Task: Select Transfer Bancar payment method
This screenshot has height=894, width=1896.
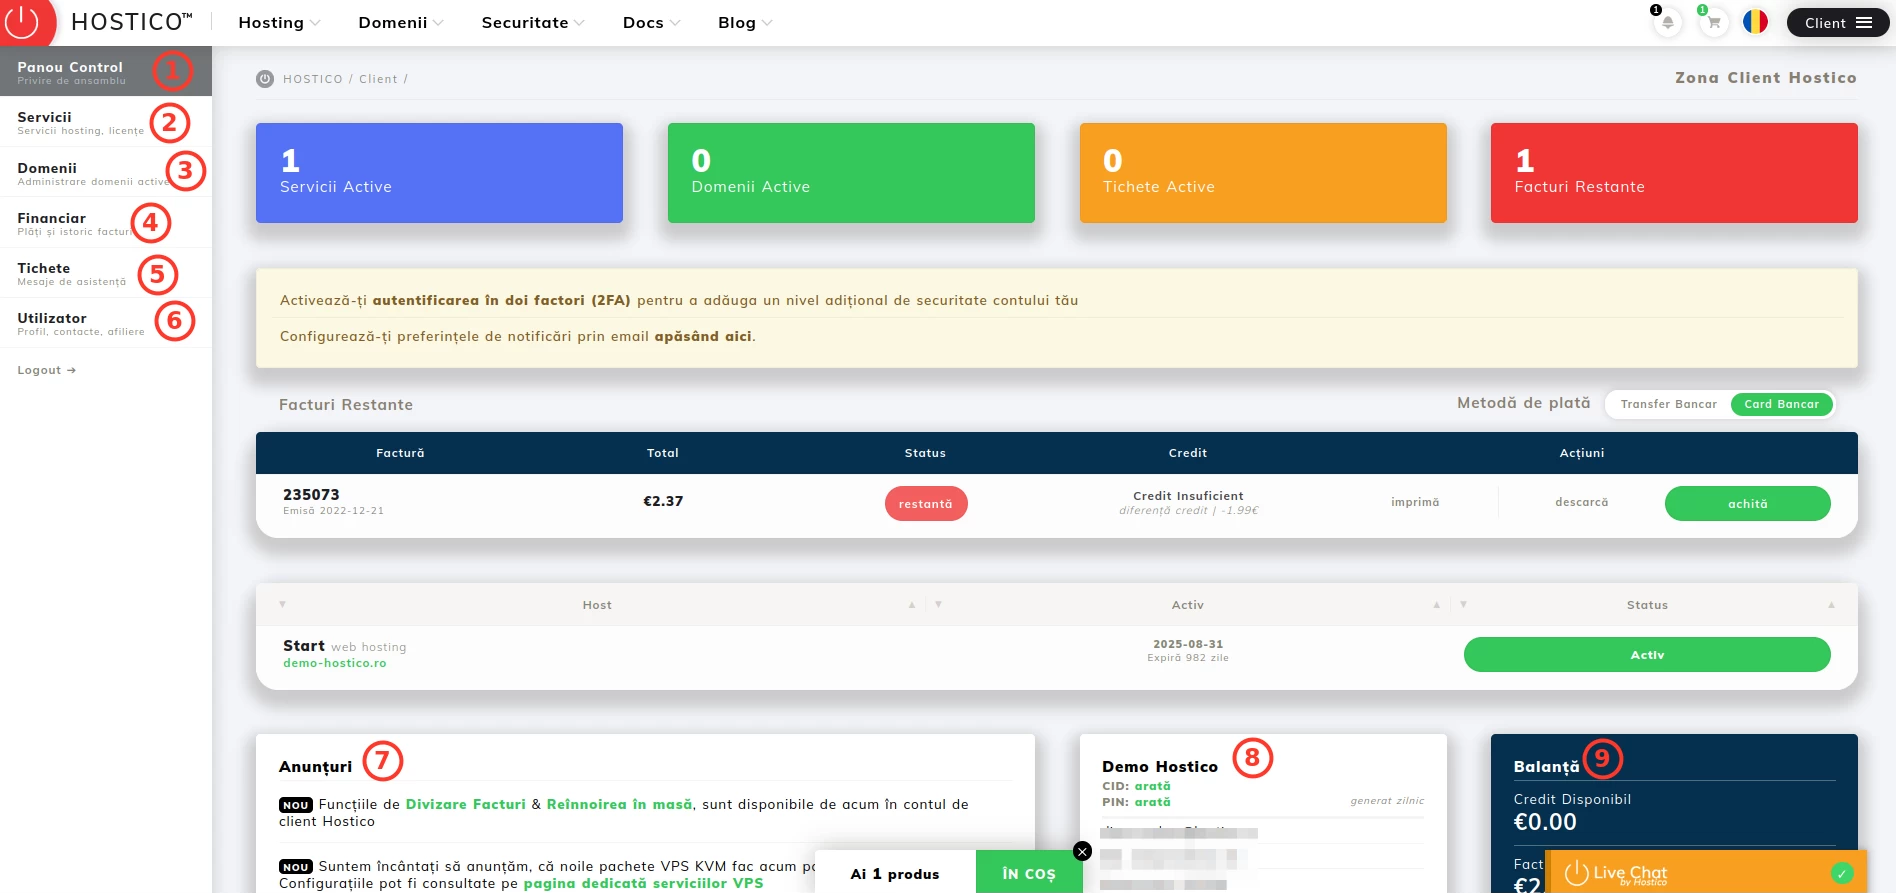Action: click(1668, 404)
